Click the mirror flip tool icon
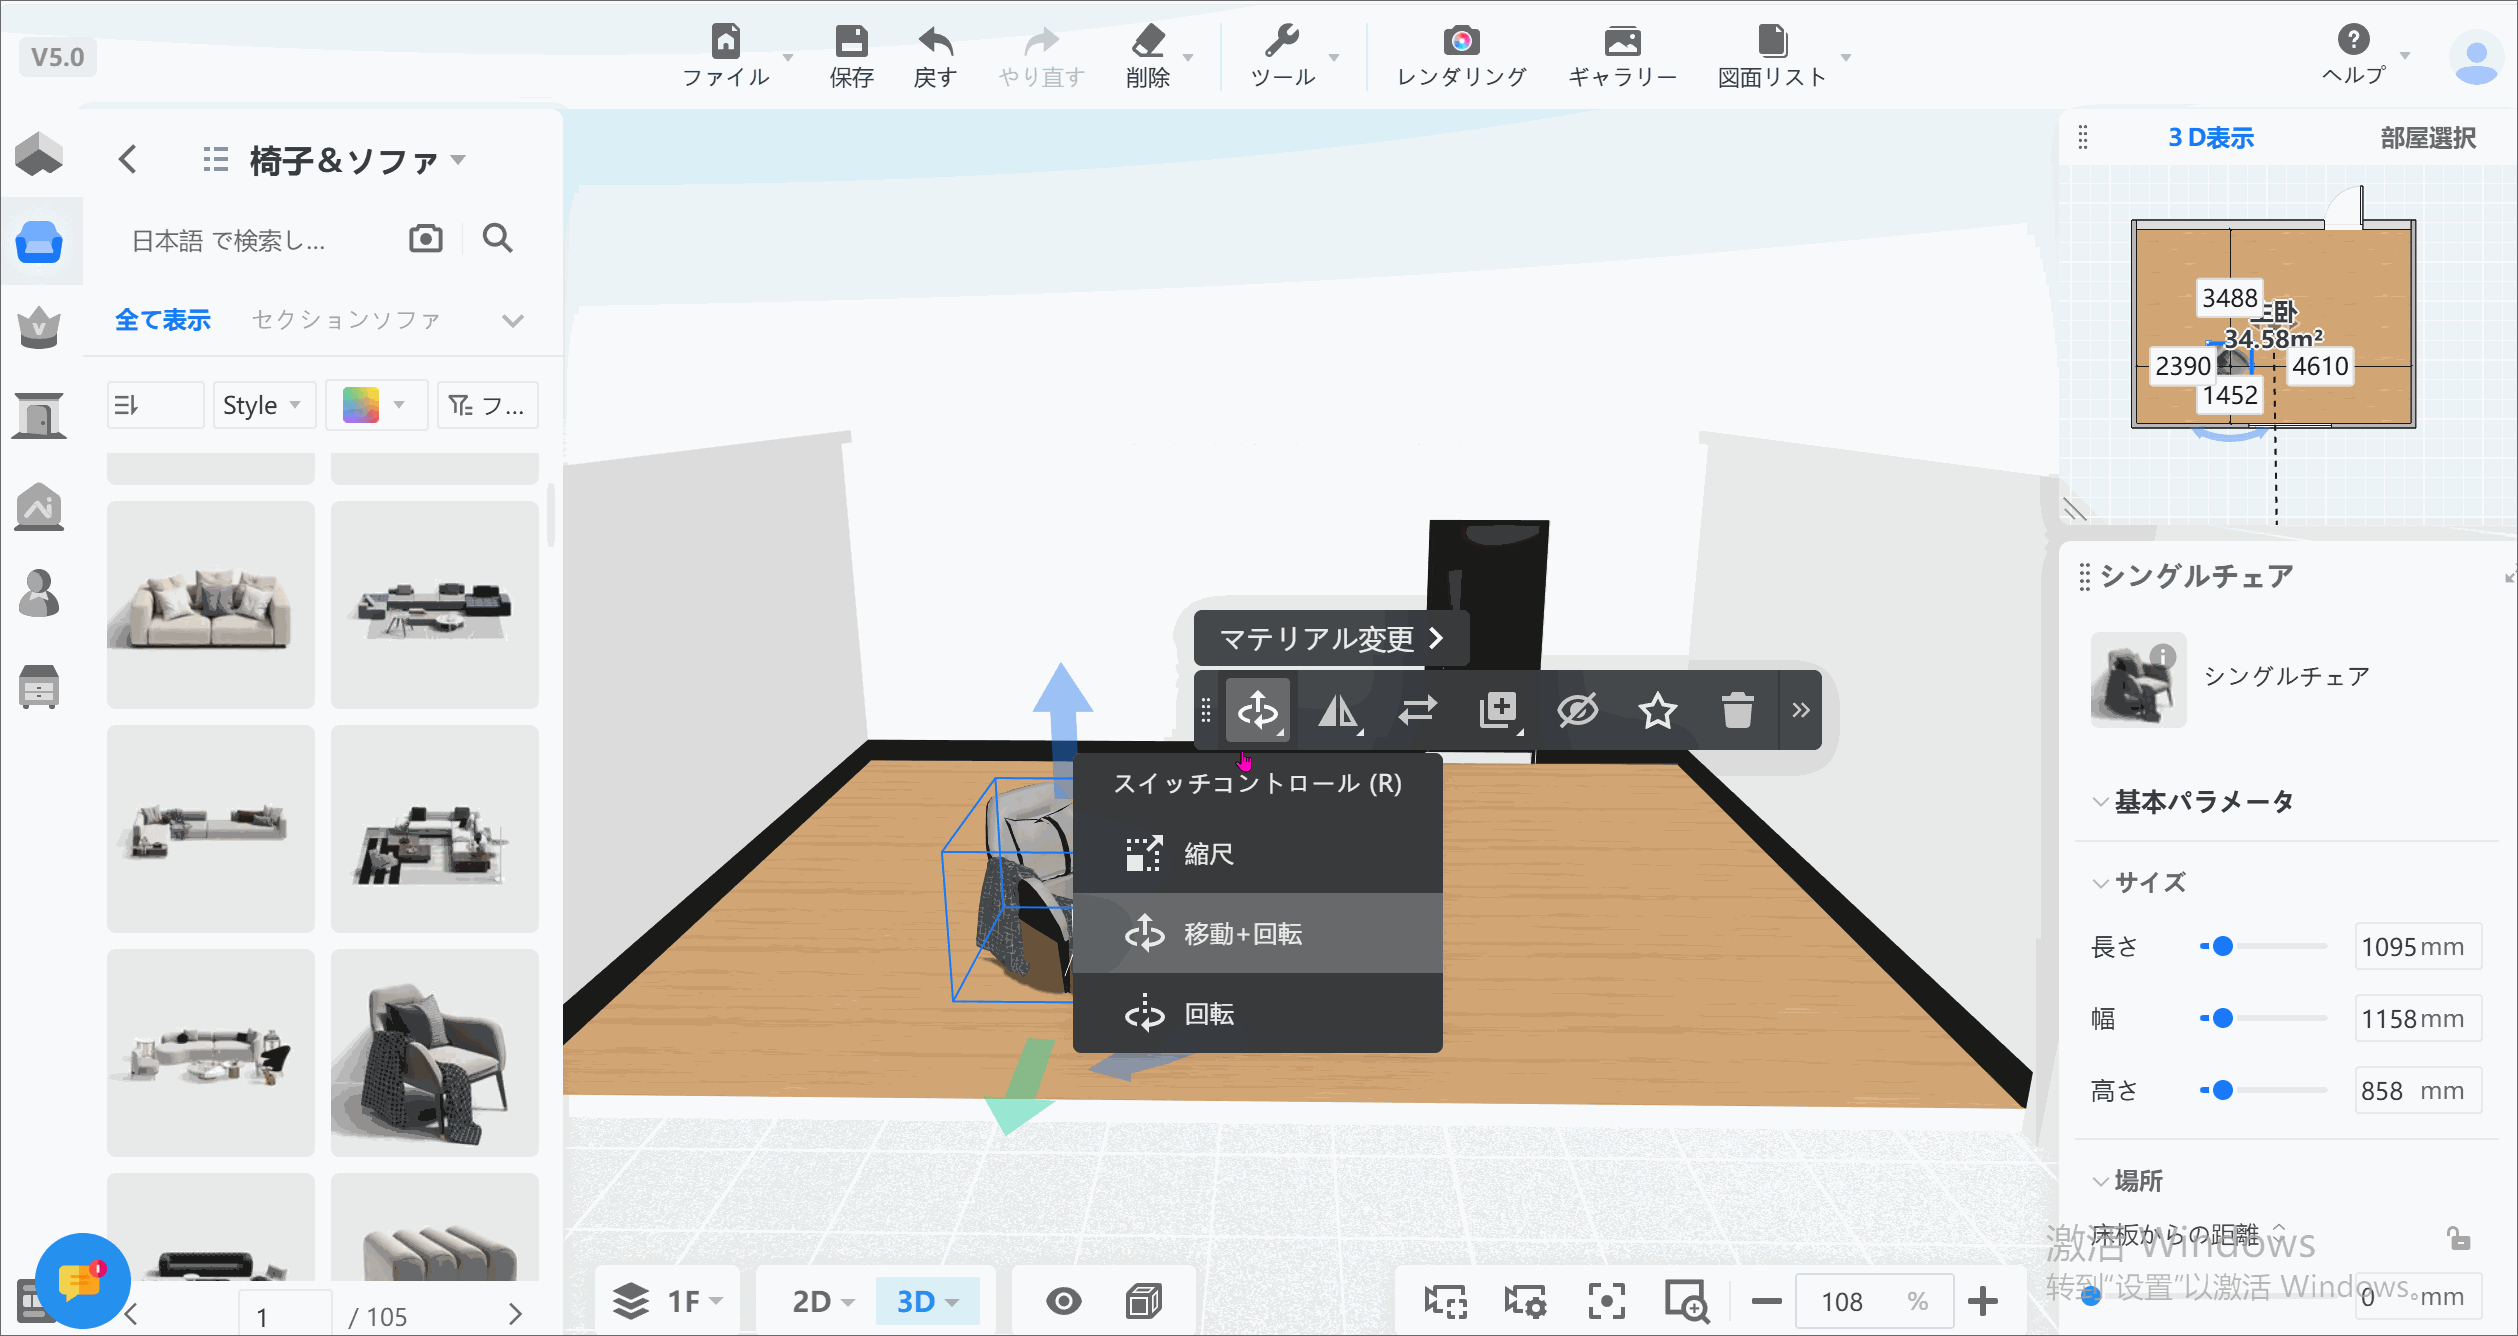Image resolution: width=2518 pixels, height=1336 pixels. click(x=1338, y=711)
